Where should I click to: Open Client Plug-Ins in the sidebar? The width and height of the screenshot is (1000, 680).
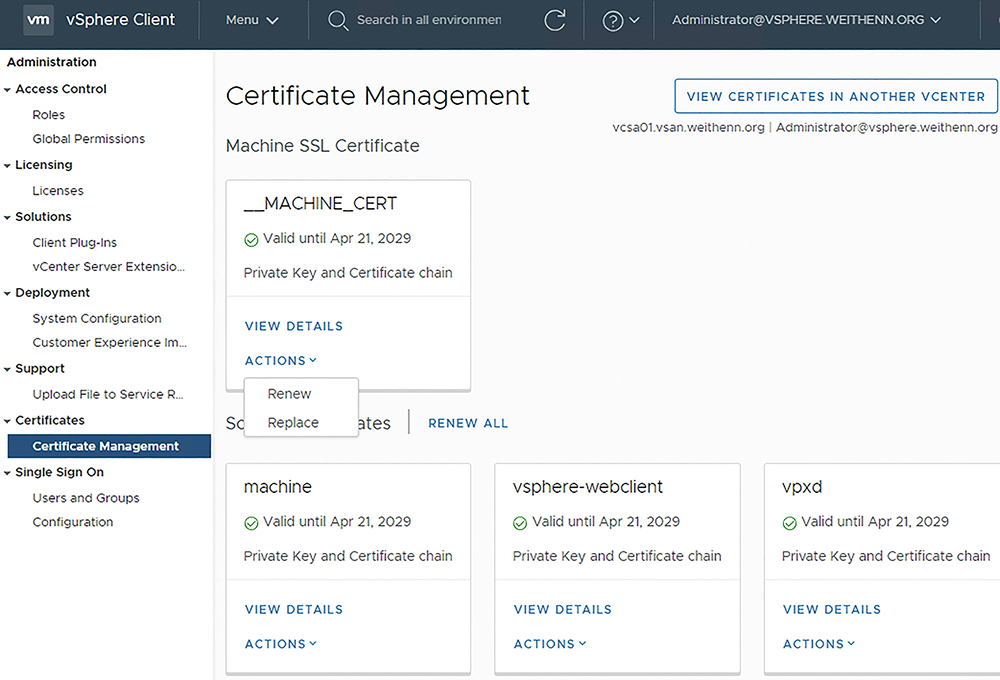75,242
